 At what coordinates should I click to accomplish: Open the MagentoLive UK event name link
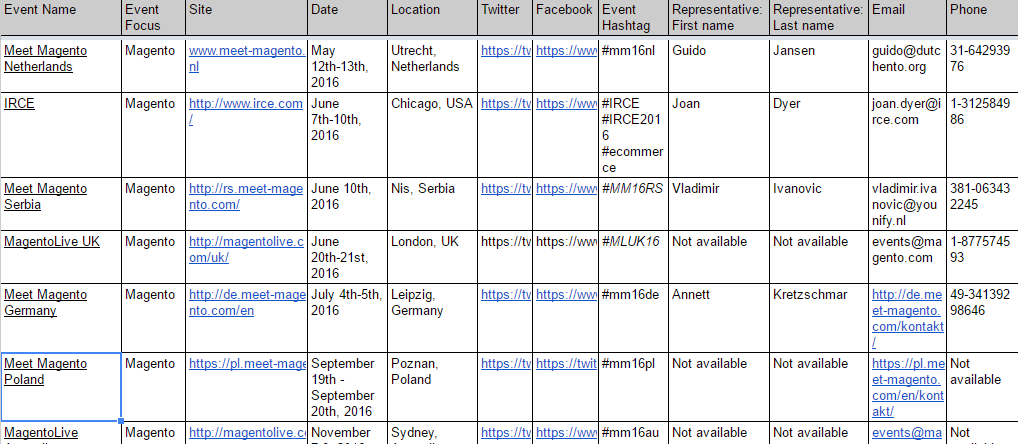pos(52,241)
